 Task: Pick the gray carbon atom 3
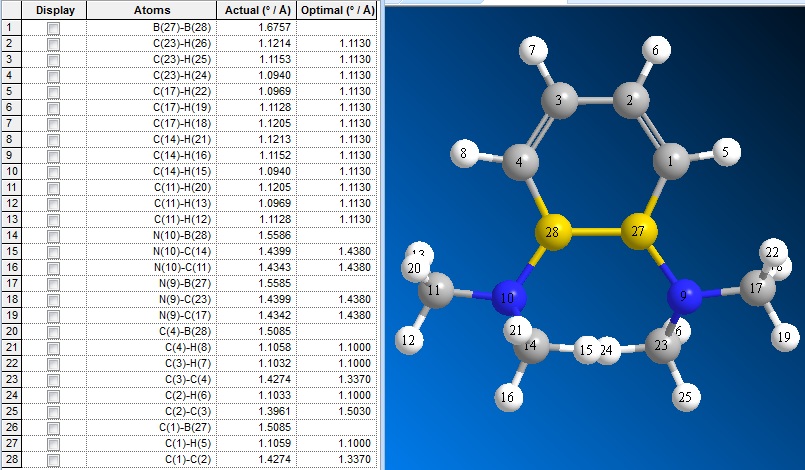click(x=558, y=101)
